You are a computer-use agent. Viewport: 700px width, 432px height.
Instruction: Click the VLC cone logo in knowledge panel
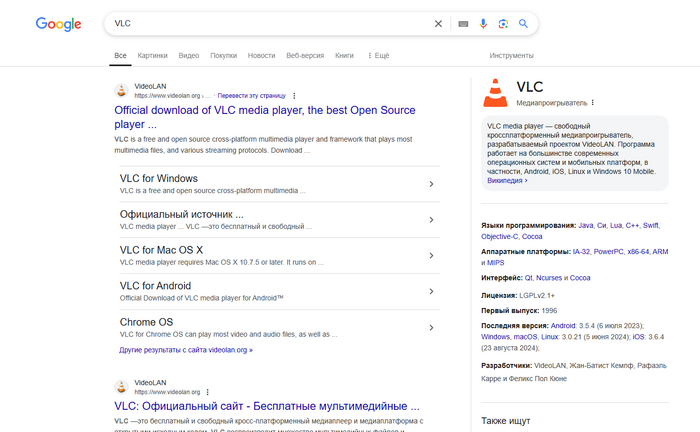[495, 93]
